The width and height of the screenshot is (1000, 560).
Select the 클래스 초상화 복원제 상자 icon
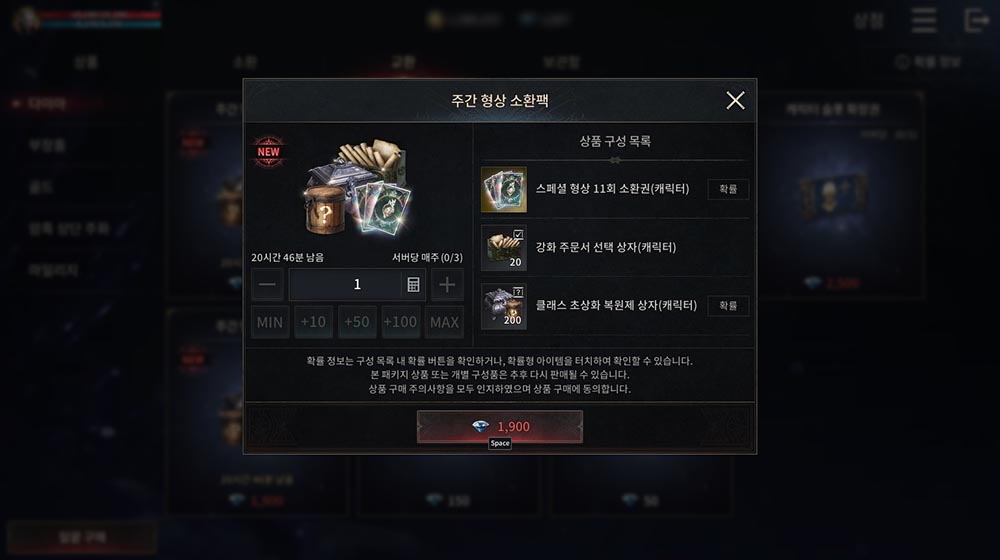(x=504, y=306)
